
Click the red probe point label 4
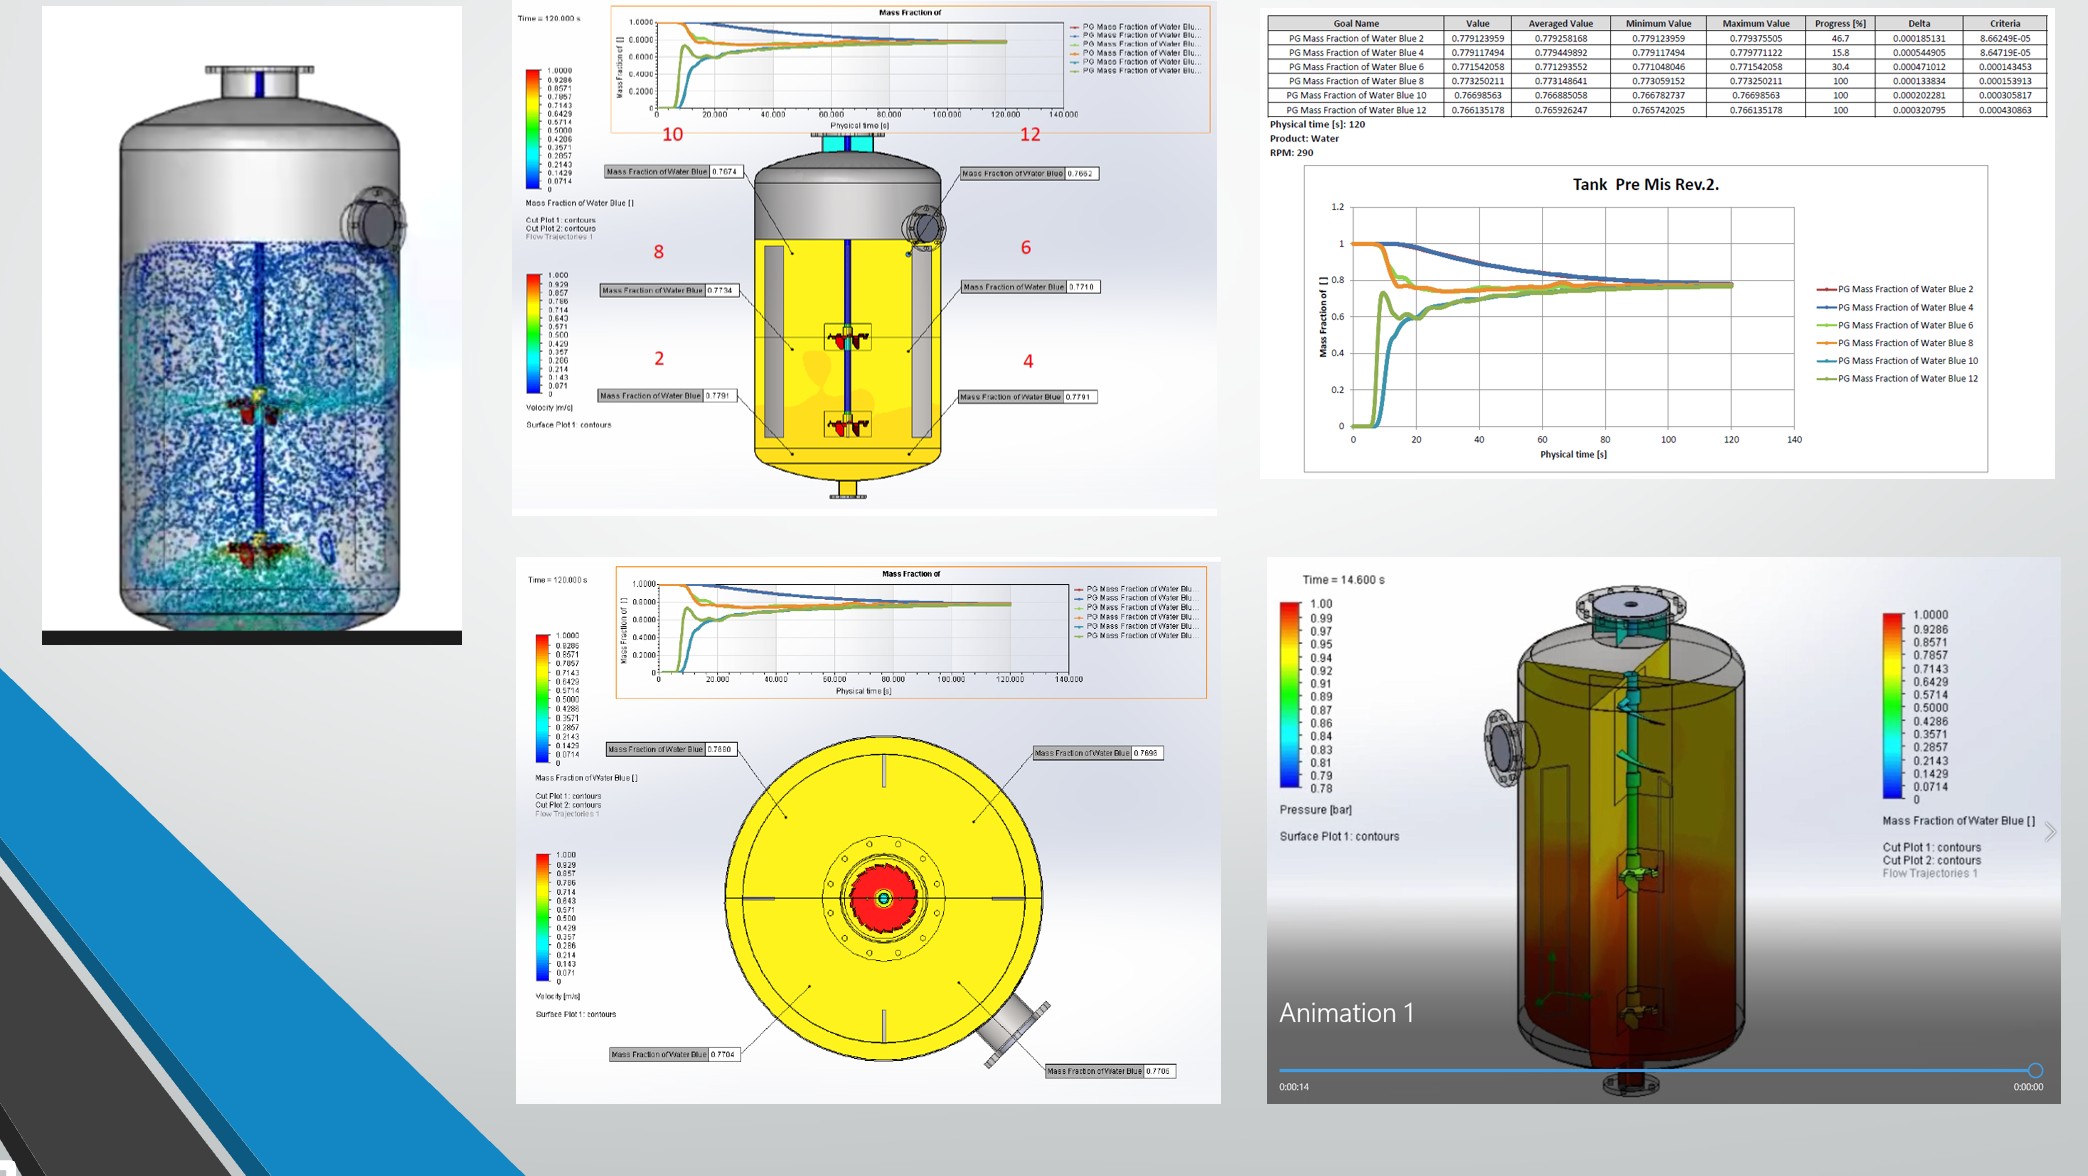coord(1028,361)
